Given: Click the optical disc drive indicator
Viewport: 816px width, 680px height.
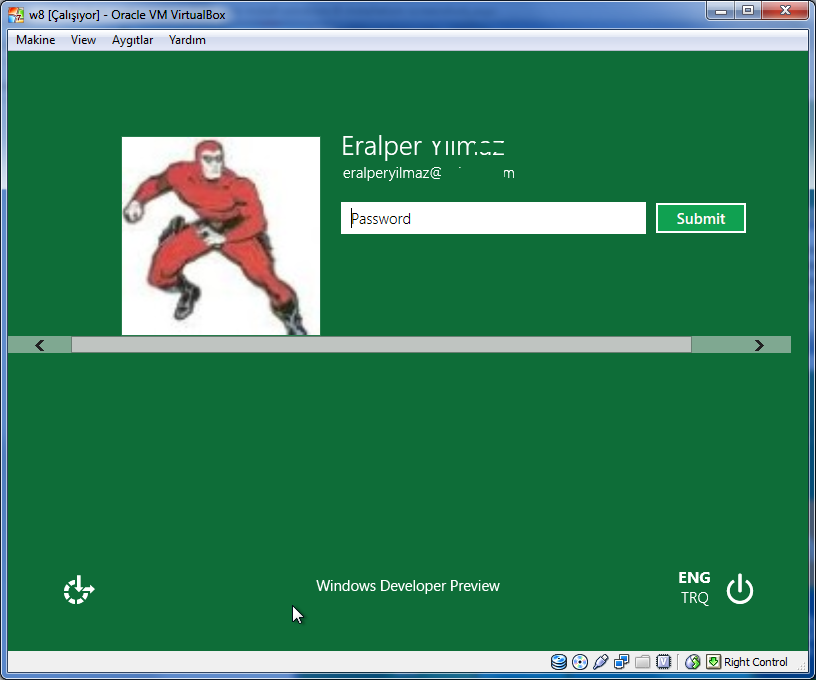Looking at the screenshot, I should pyautogui.click(x=580, y=662).
